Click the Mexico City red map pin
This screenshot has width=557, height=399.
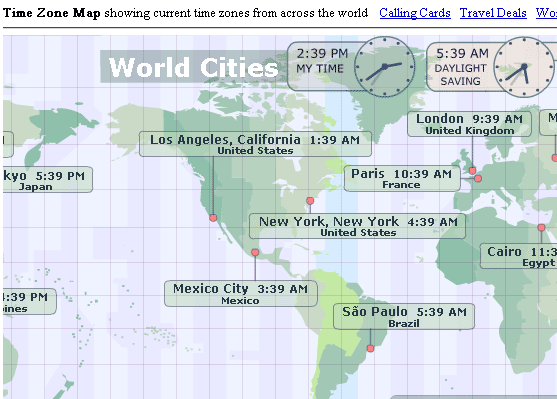255,253
